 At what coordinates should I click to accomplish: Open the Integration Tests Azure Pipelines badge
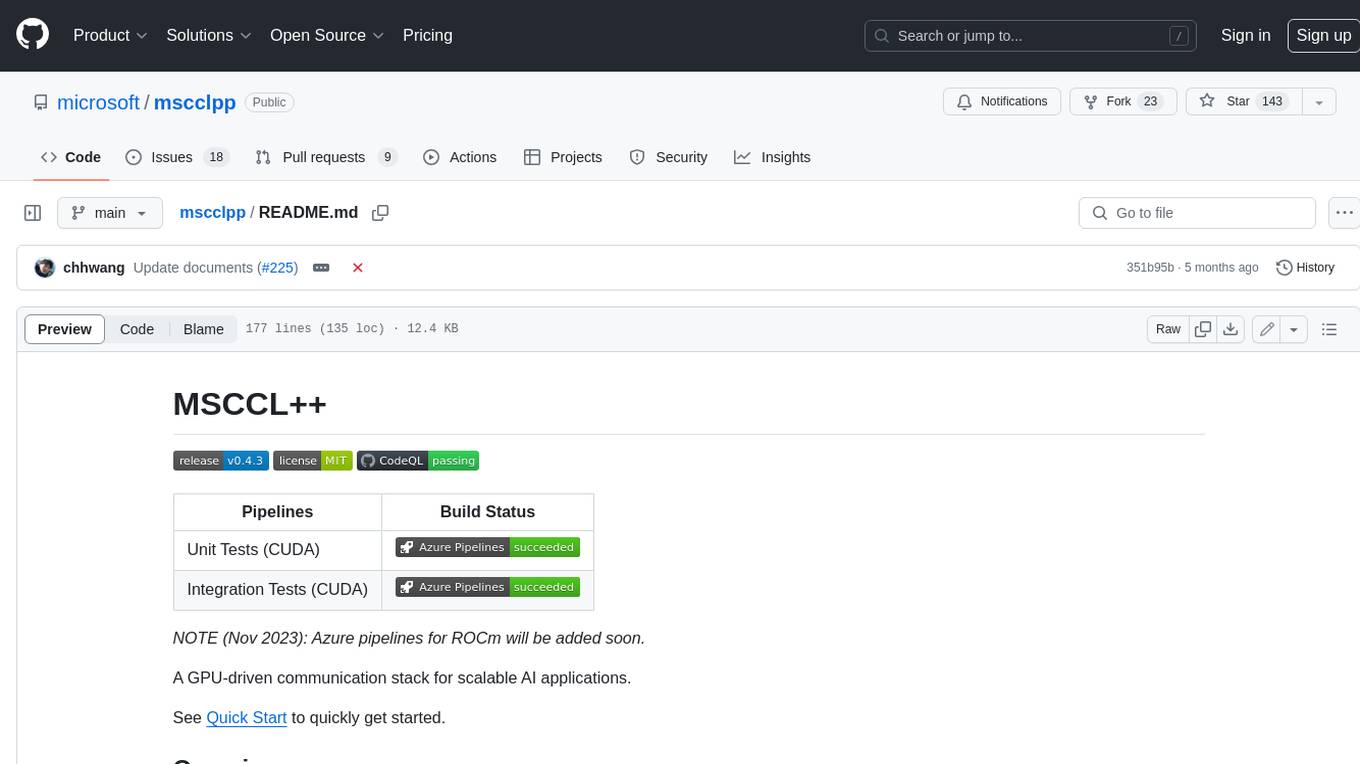[488, 588]
